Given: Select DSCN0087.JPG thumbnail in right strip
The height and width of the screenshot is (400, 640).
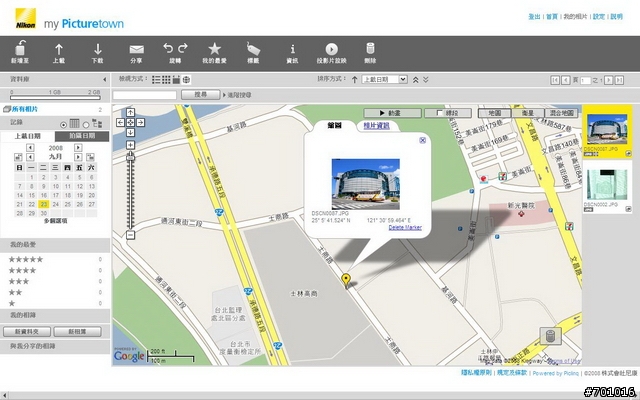Looking at the screenshot, I should (607, 131).
